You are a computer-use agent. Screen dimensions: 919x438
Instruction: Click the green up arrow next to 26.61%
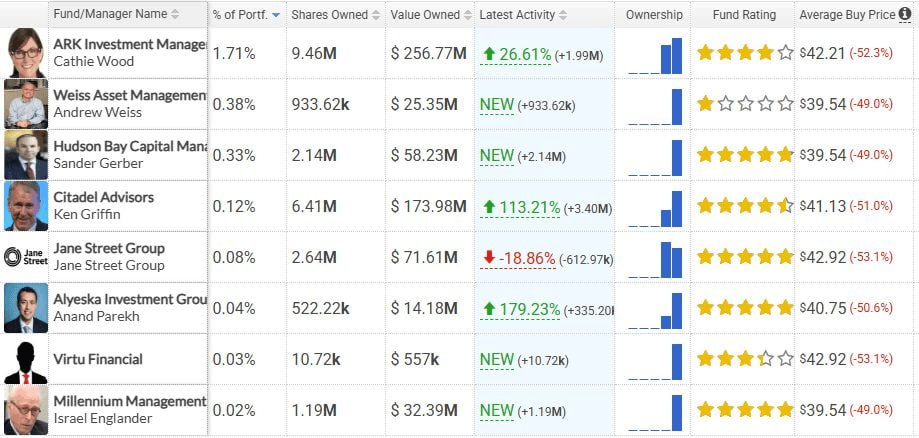point(489,53)
